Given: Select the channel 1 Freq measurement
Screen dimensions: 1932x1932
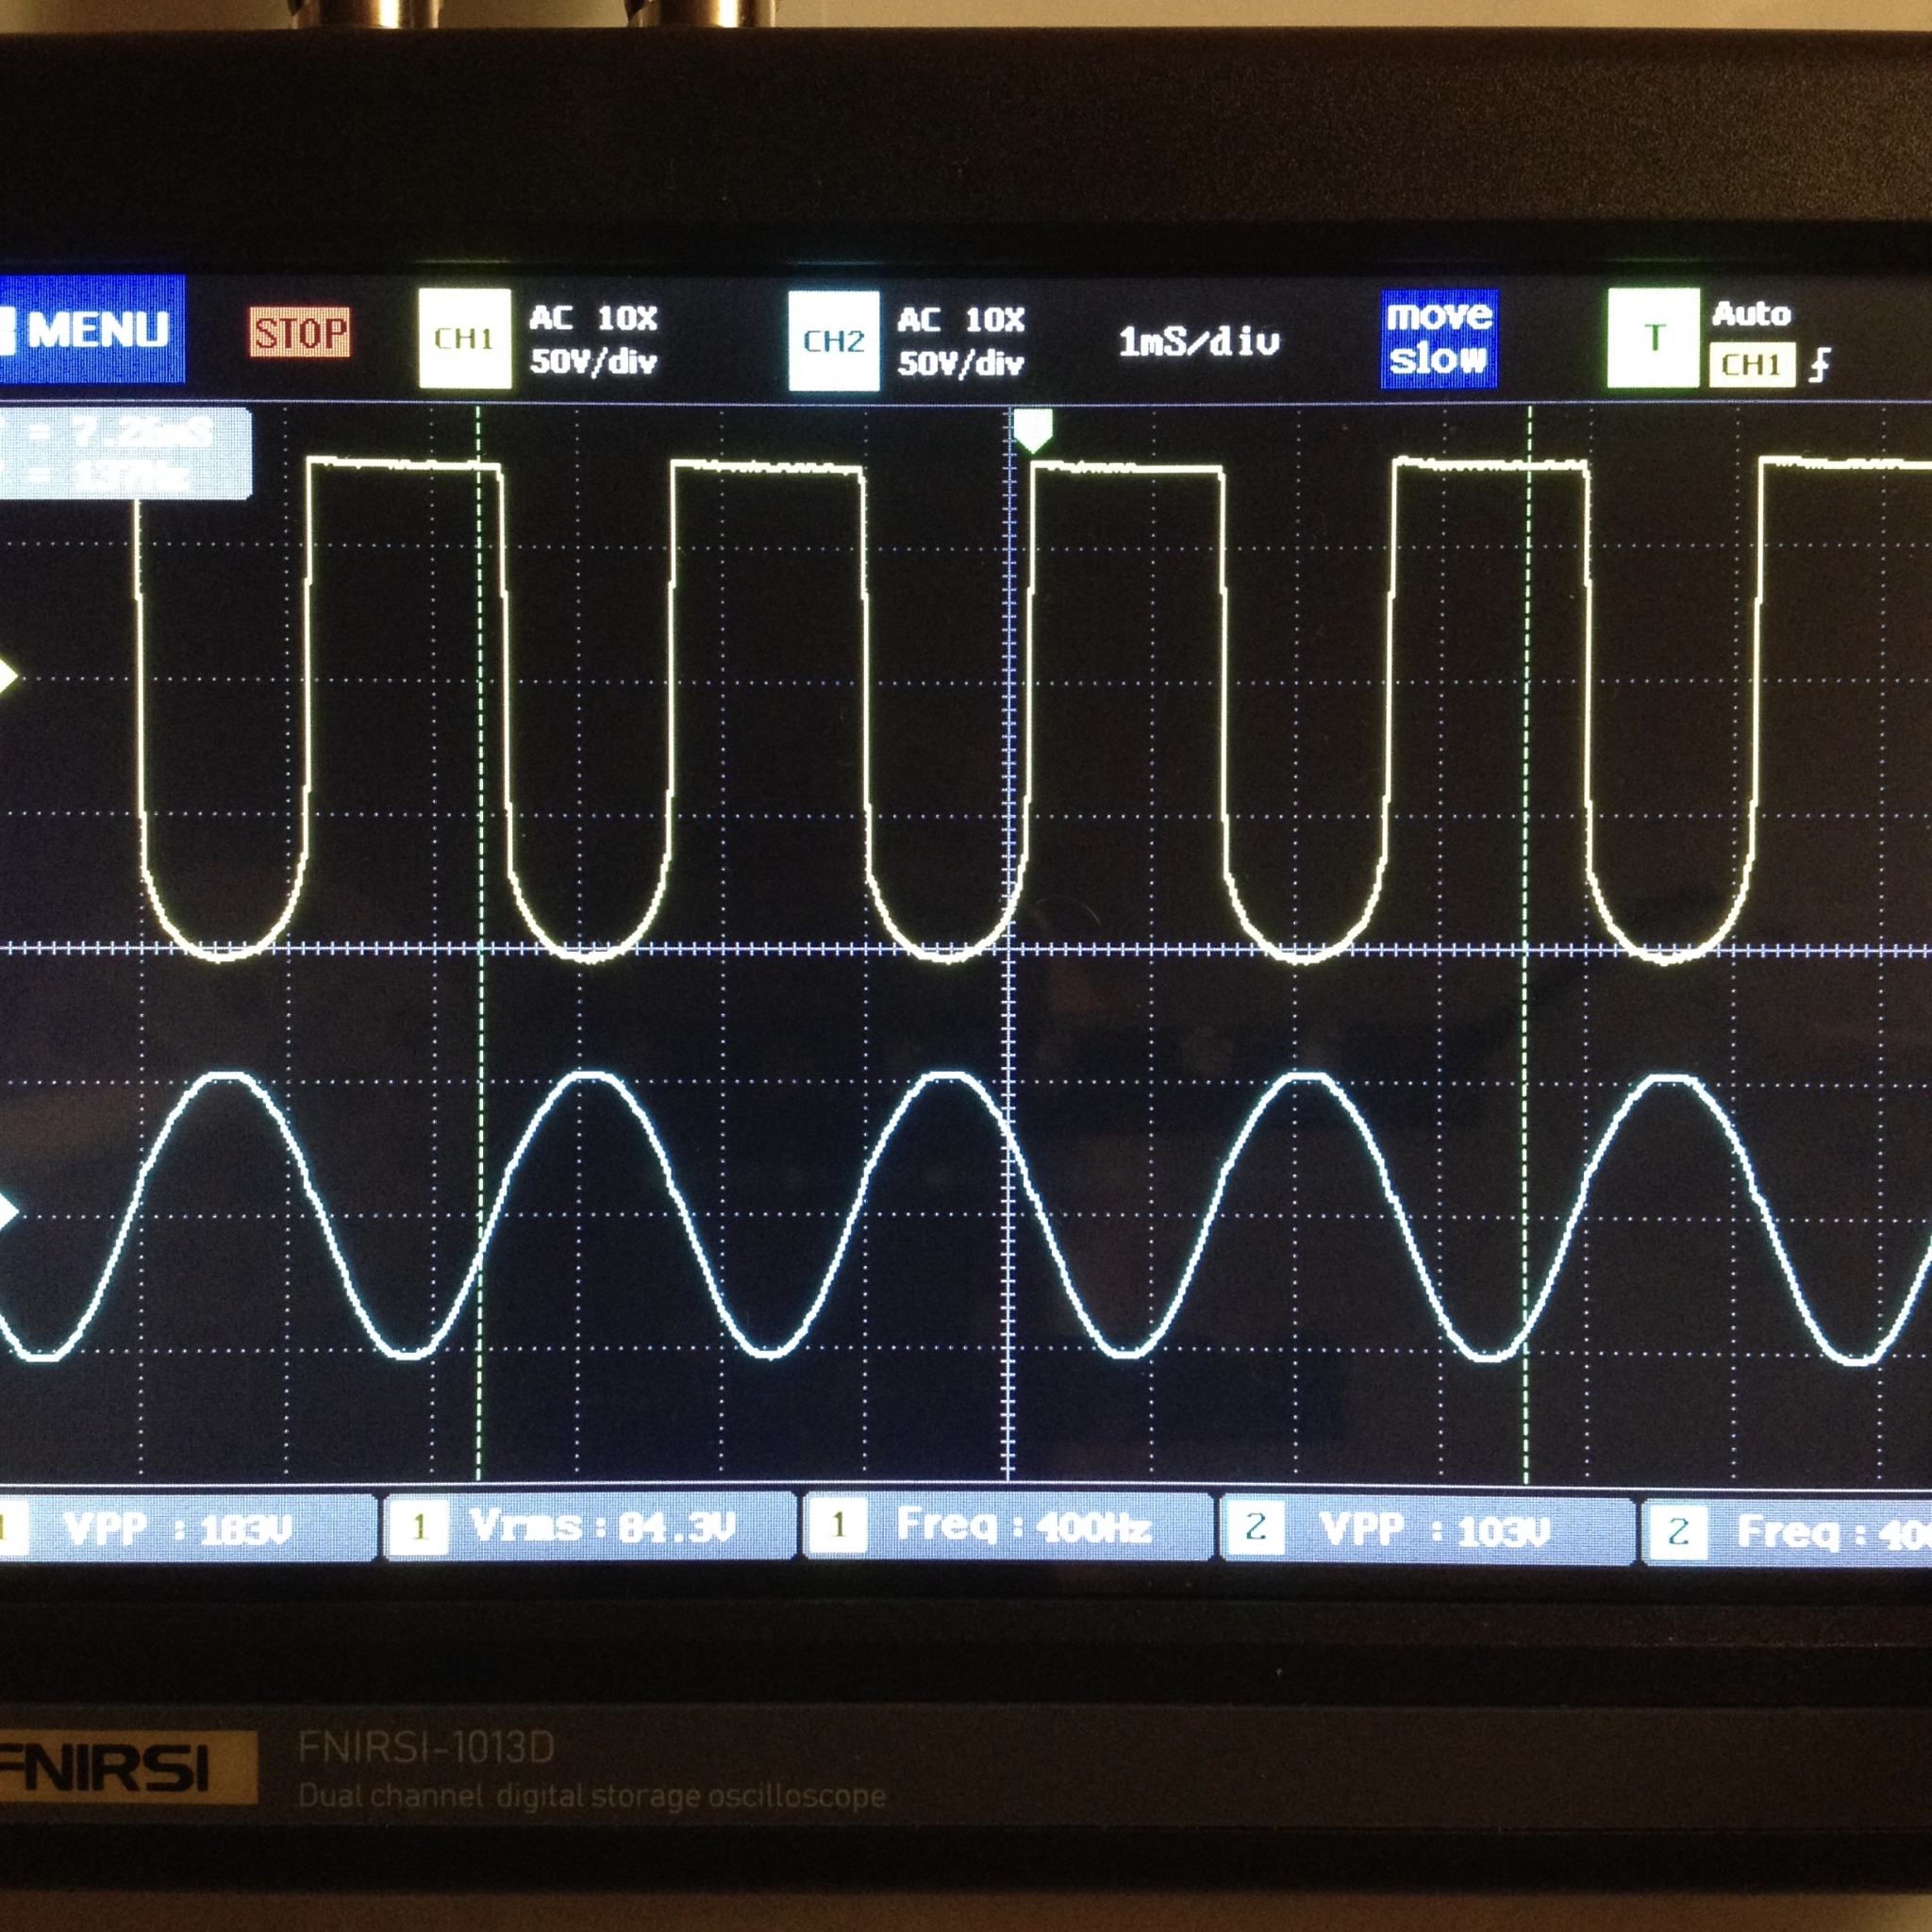Looking at the screenshot, I should pyautogui.click(x=1008, y=1526).
